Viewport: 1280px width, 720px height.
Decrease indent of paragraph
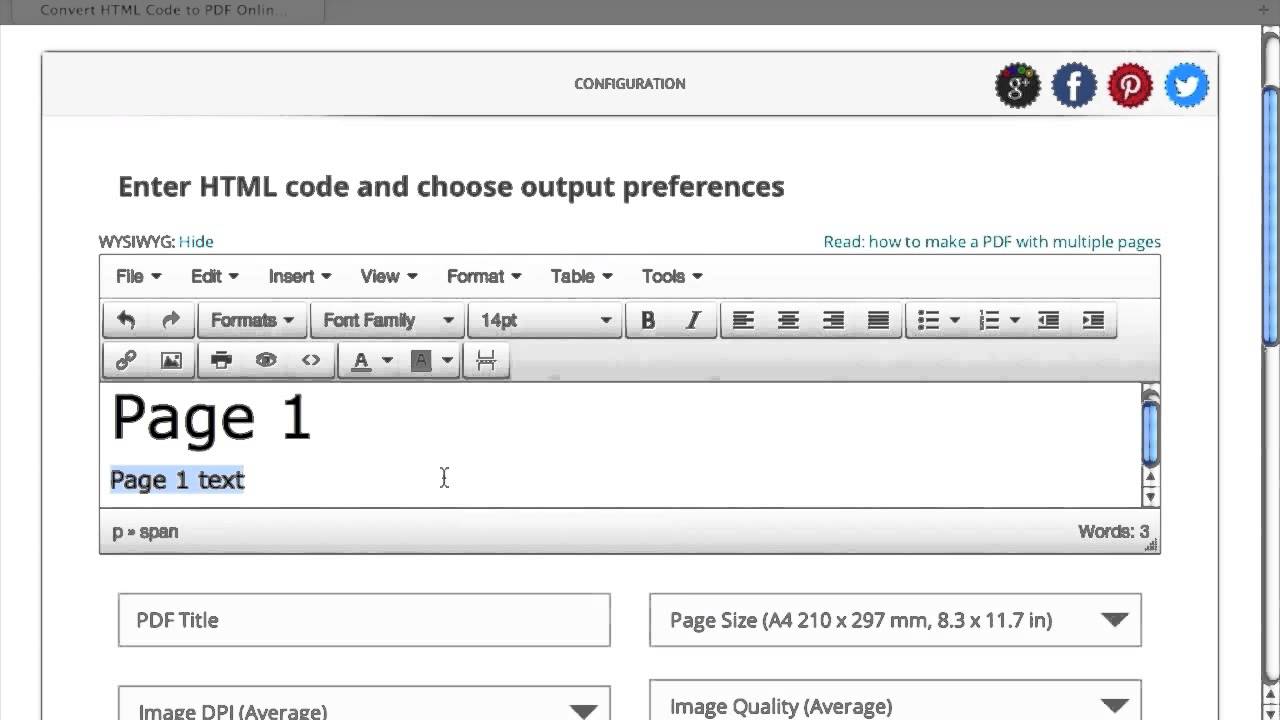(1048, 320)
